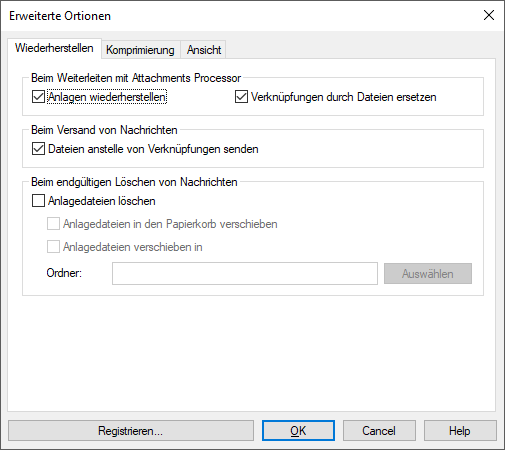Select the Wiederherstellen tab
505x450 pixels.
coord(54,48)
